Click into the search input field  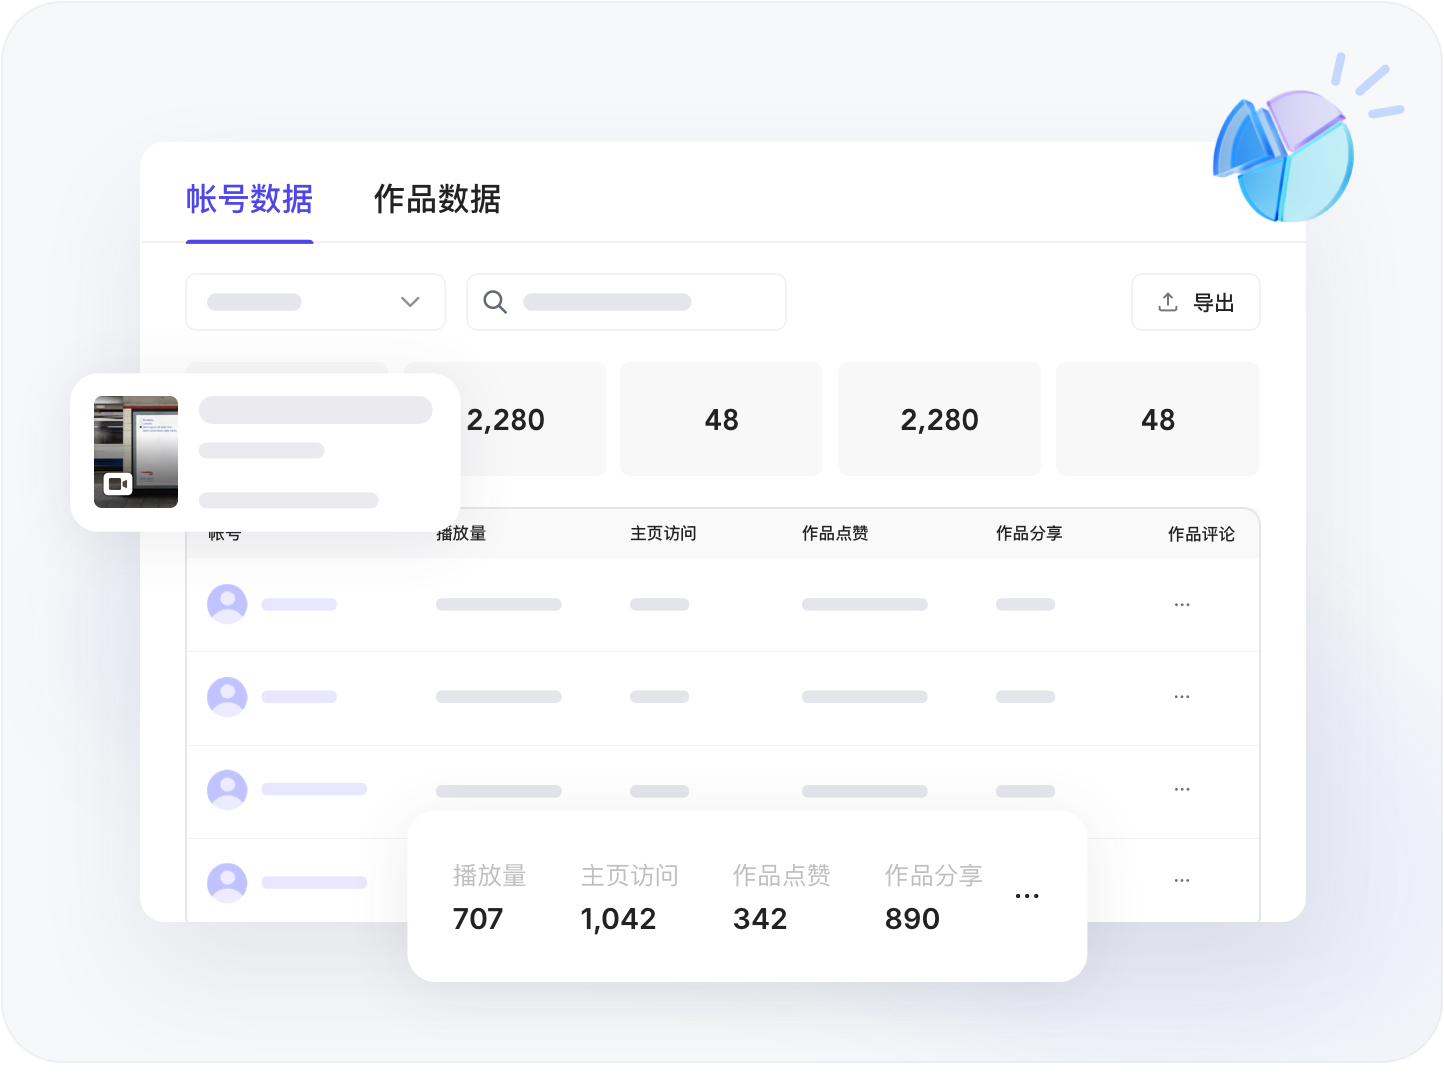[x=640, y=302]
